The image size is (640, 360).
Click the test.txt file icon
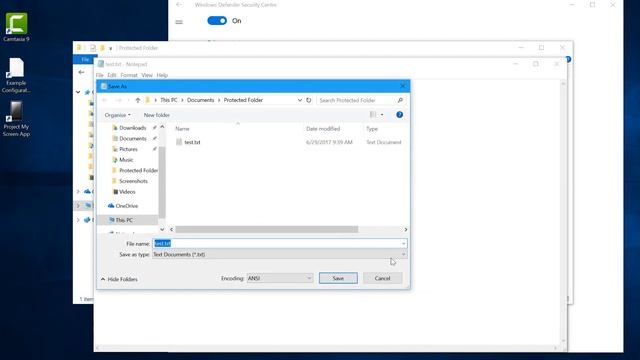pos(179,142)
